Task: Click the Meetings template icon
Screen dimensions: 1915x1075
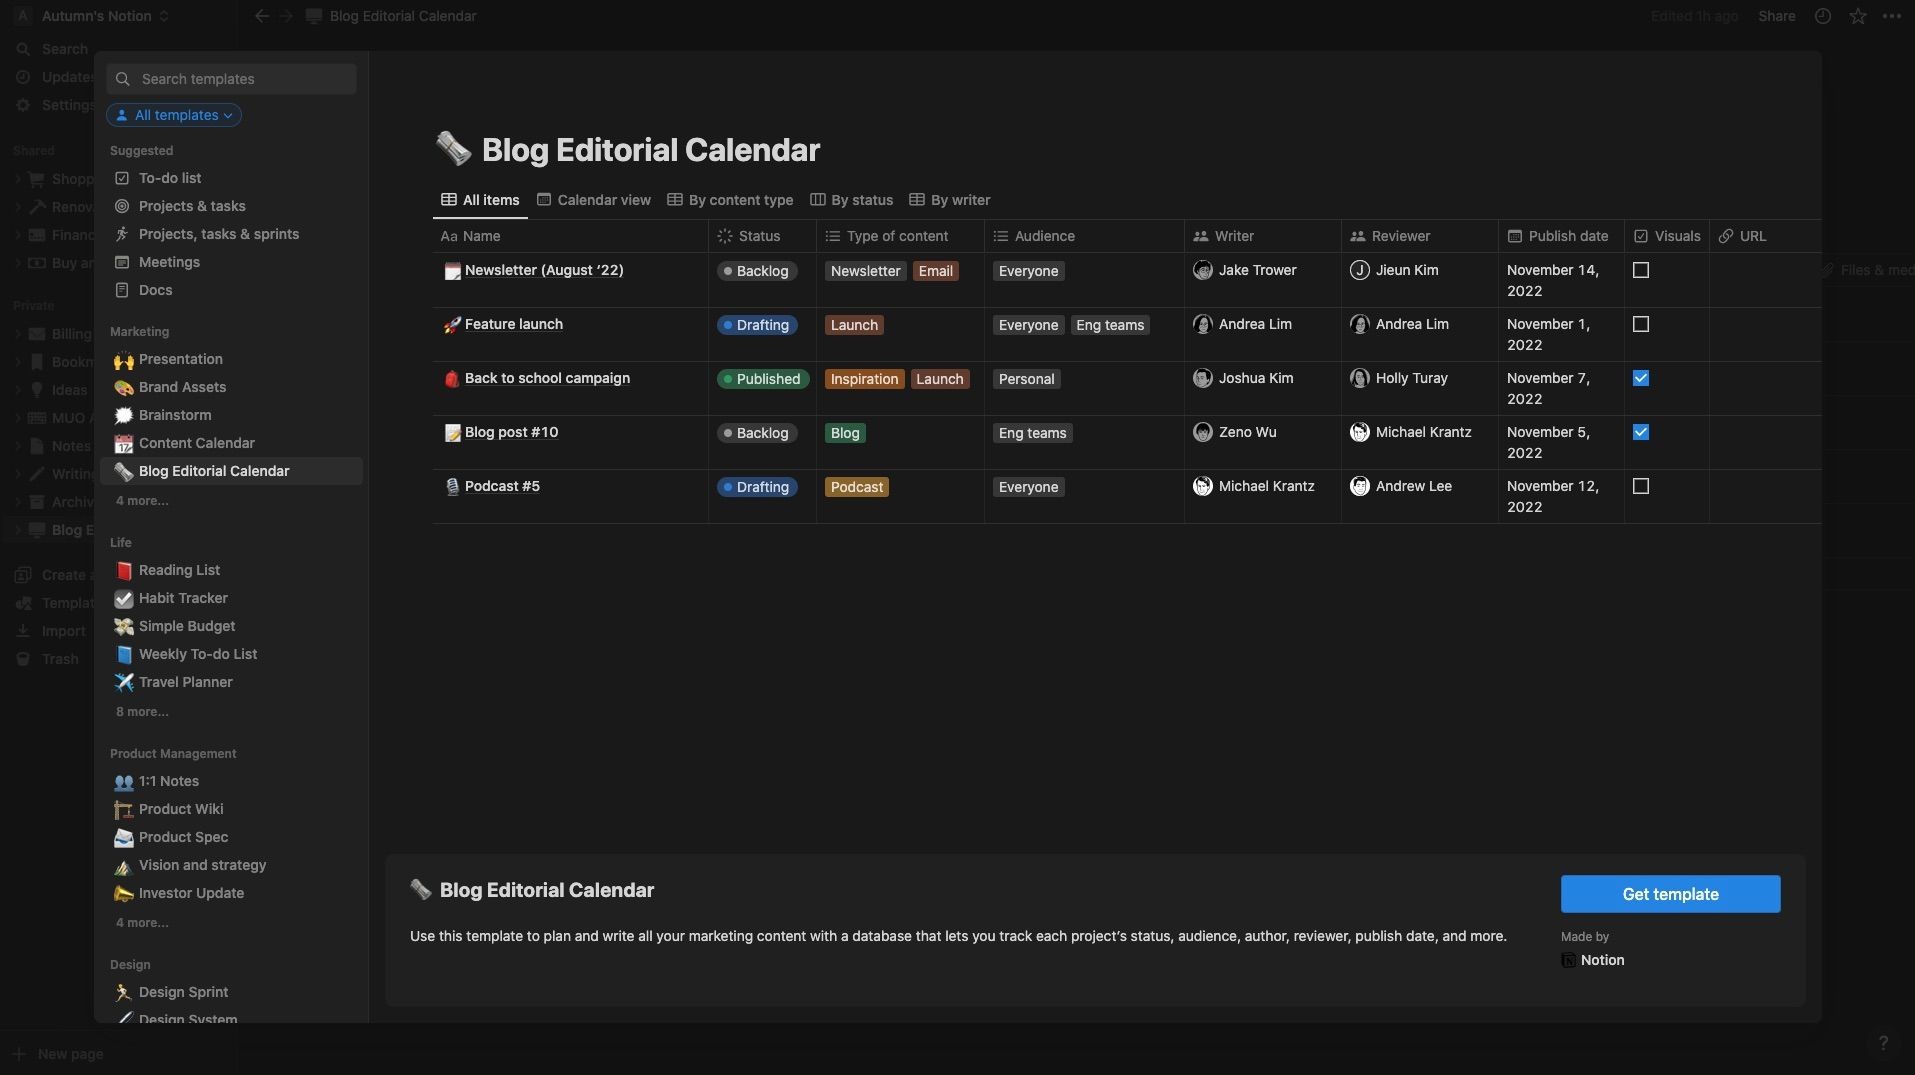Action: [x=122, y=262]
